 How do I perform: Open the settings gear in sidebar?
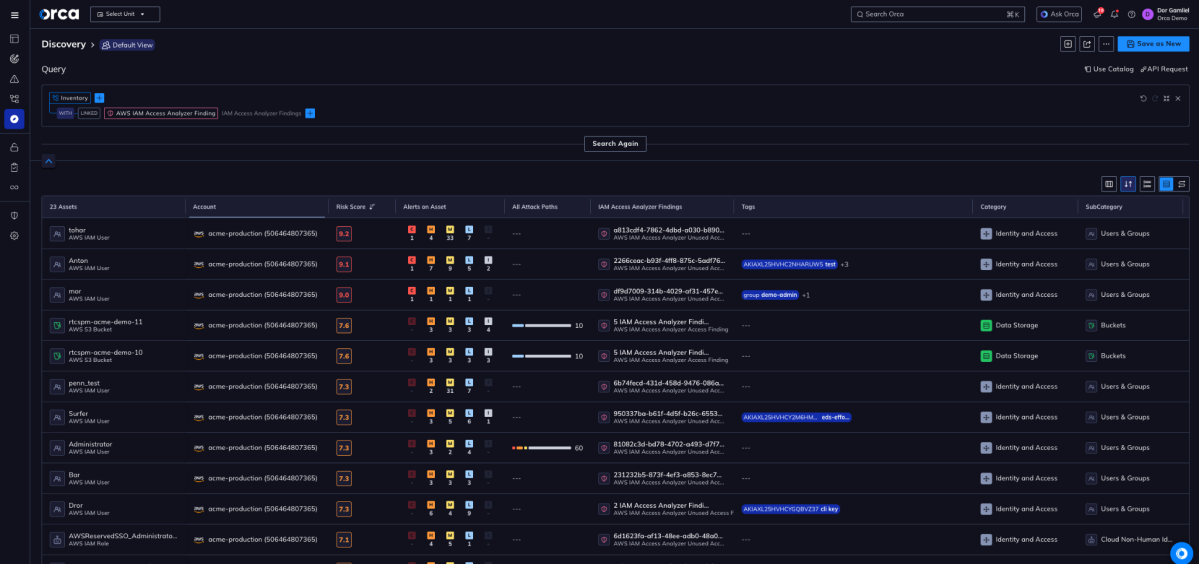14,235
